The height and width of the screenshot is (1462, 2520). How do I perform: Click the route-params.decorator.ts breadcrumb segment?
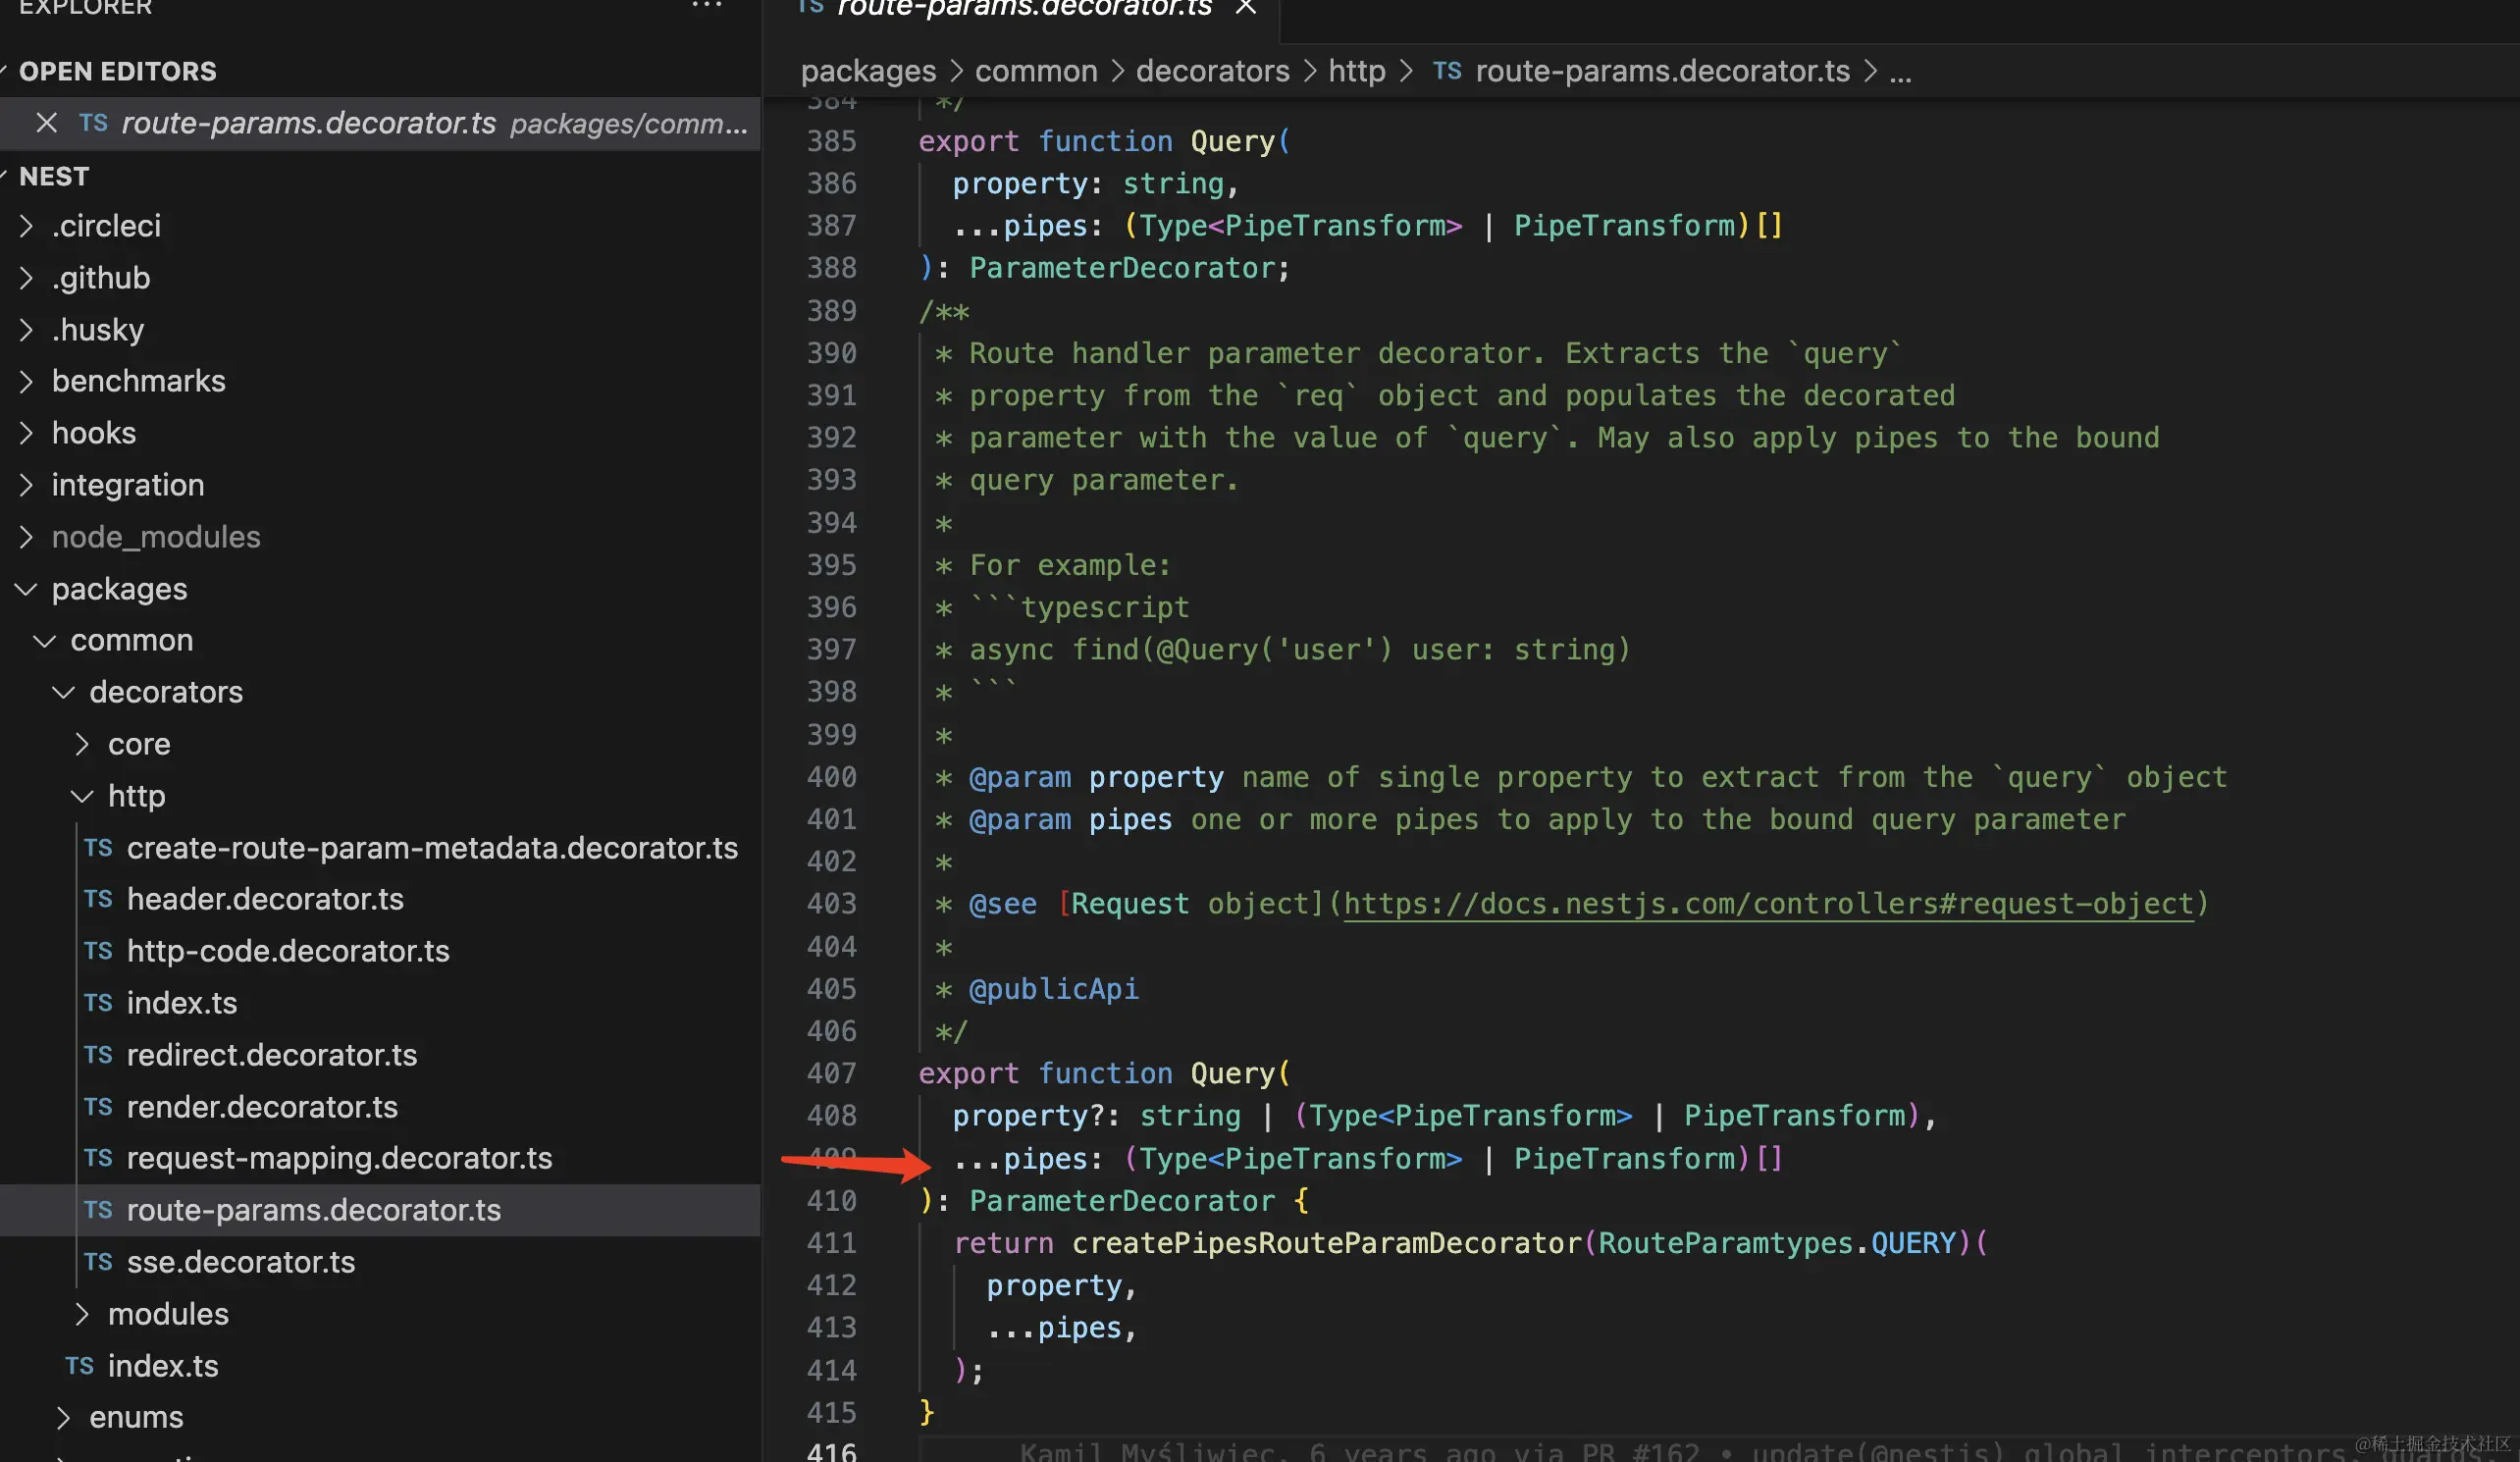[x=1662, y=71]
